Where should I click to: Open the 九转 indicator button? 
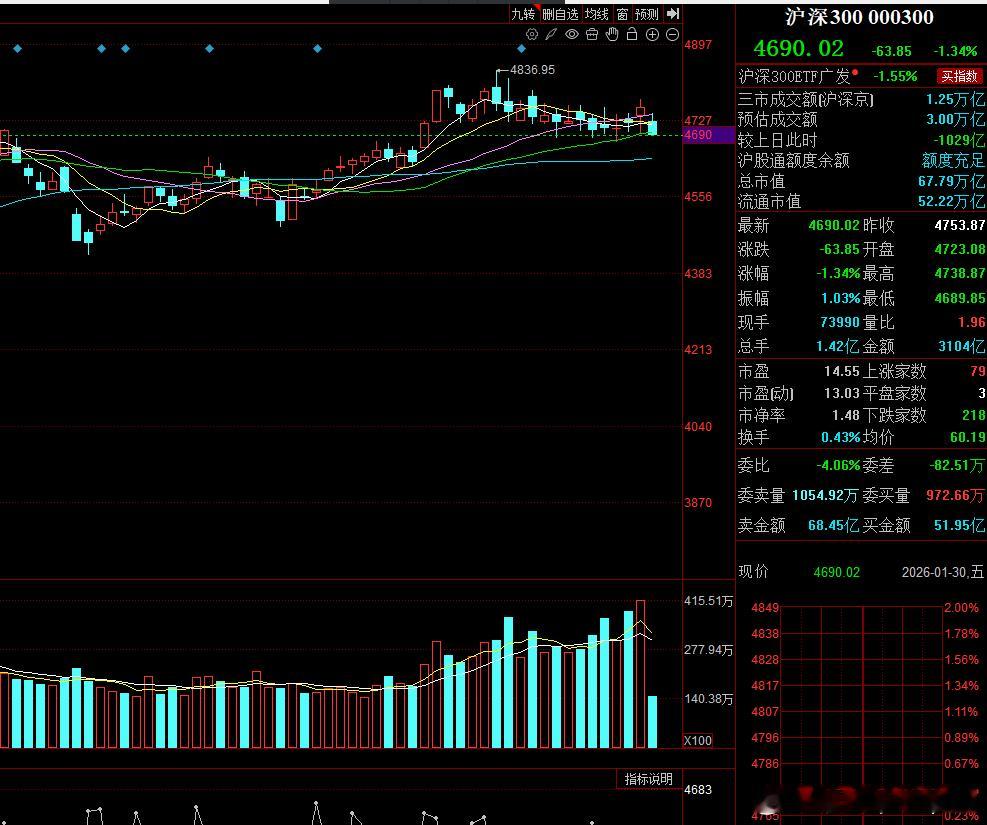523,14
